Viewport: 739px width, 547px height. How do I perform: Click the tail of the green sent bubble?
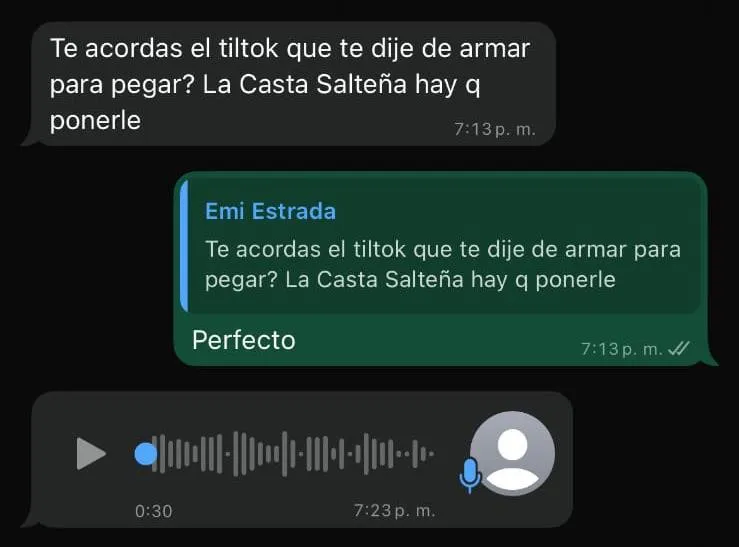710,361
